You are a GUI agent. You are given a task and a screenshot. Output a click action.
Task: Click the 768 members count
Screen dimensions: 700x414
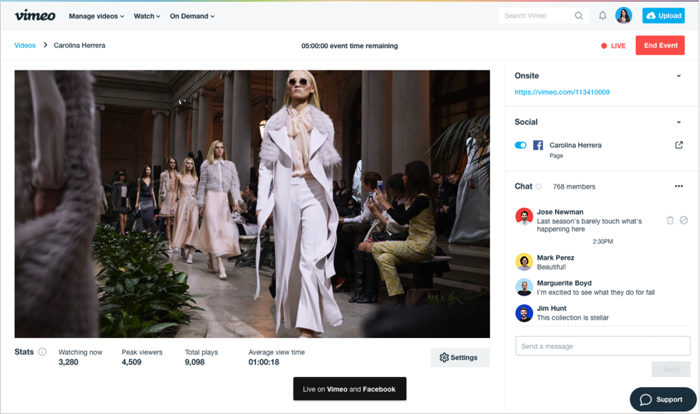(574, 187)
